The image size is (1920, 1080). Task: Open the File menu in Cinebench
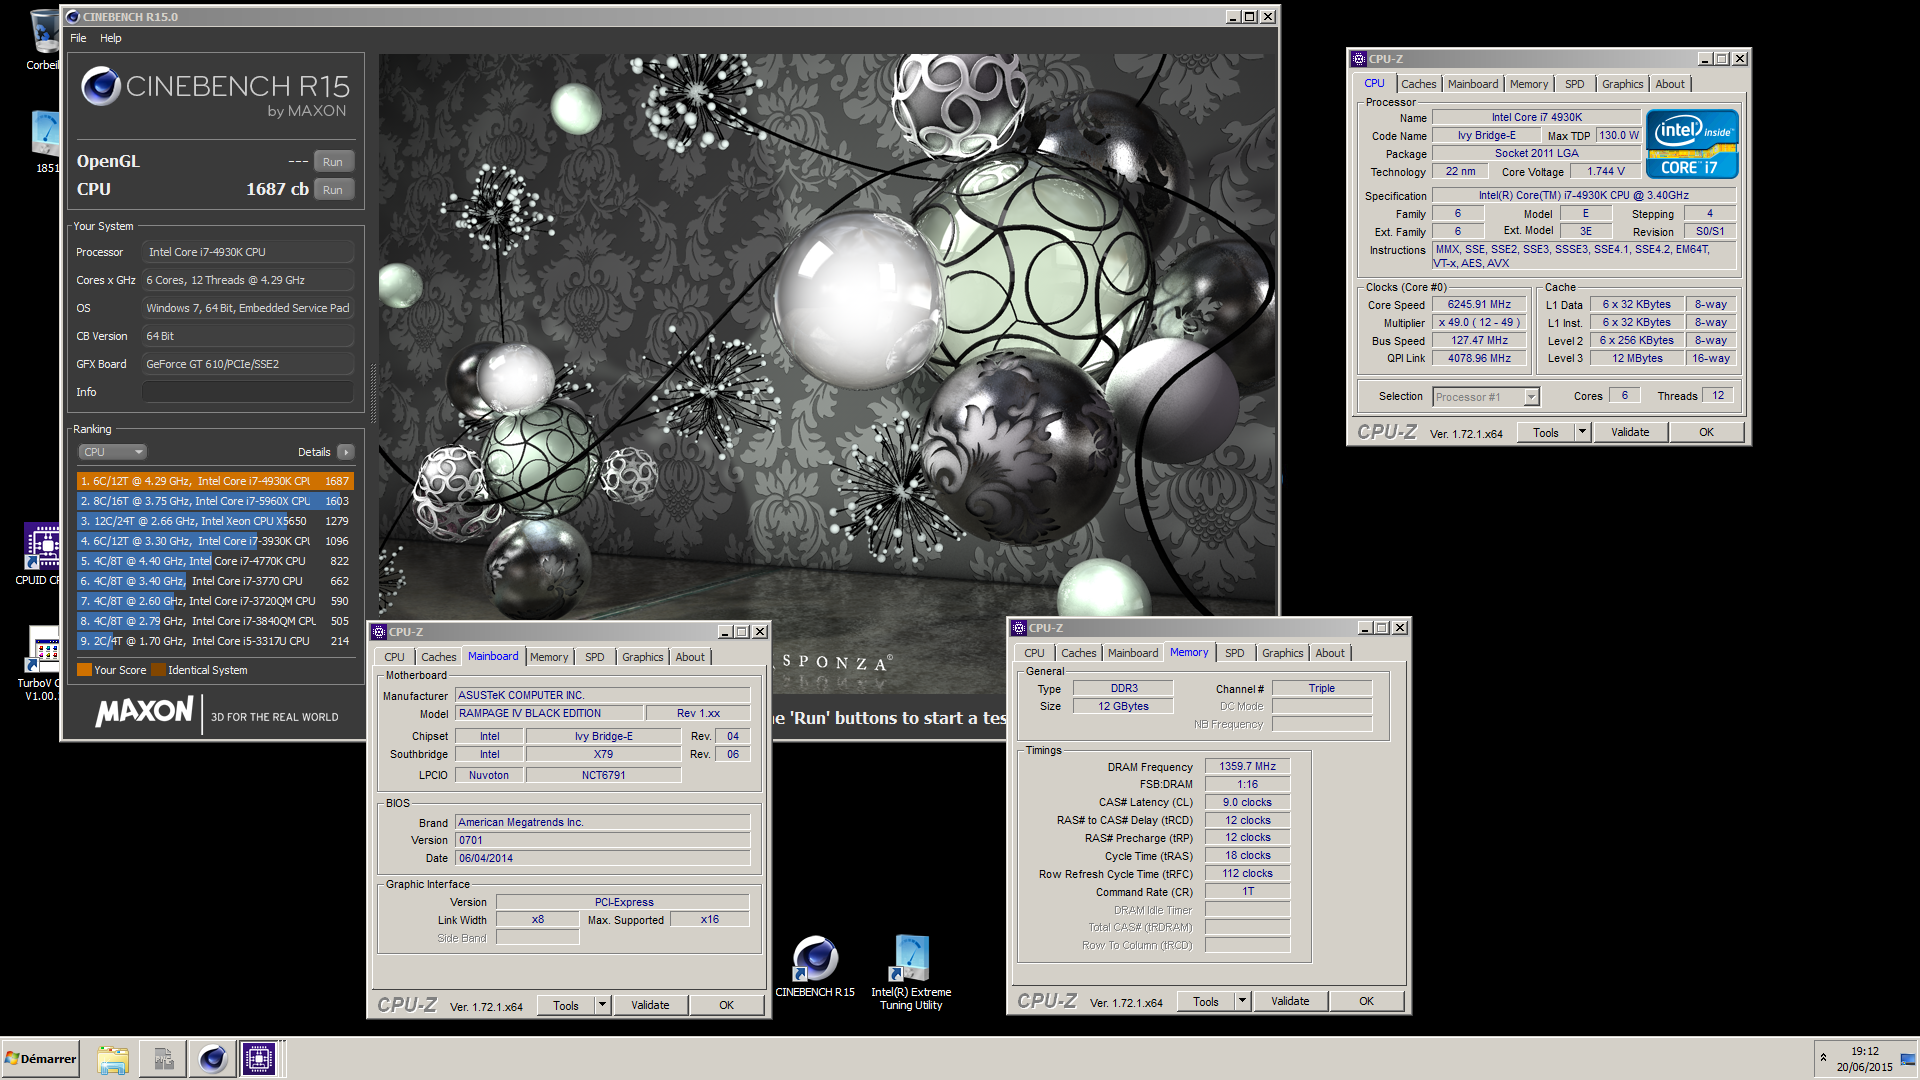point(78,38)
